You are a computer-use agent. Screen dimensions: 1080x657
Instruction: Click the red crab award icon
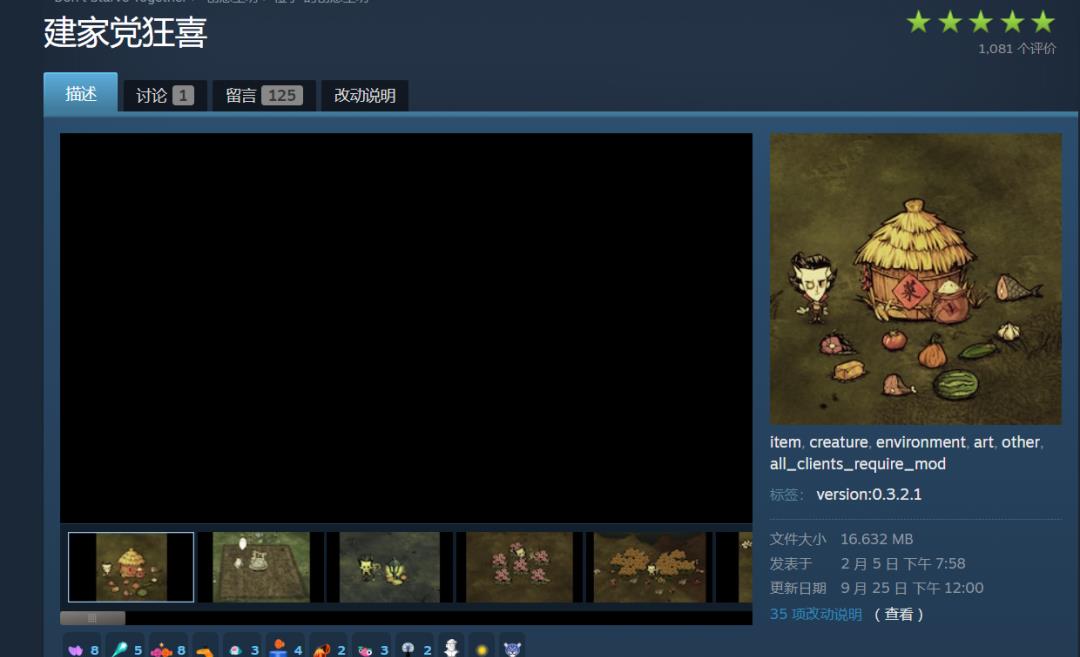pyautogui.click(x=322, y=649)
